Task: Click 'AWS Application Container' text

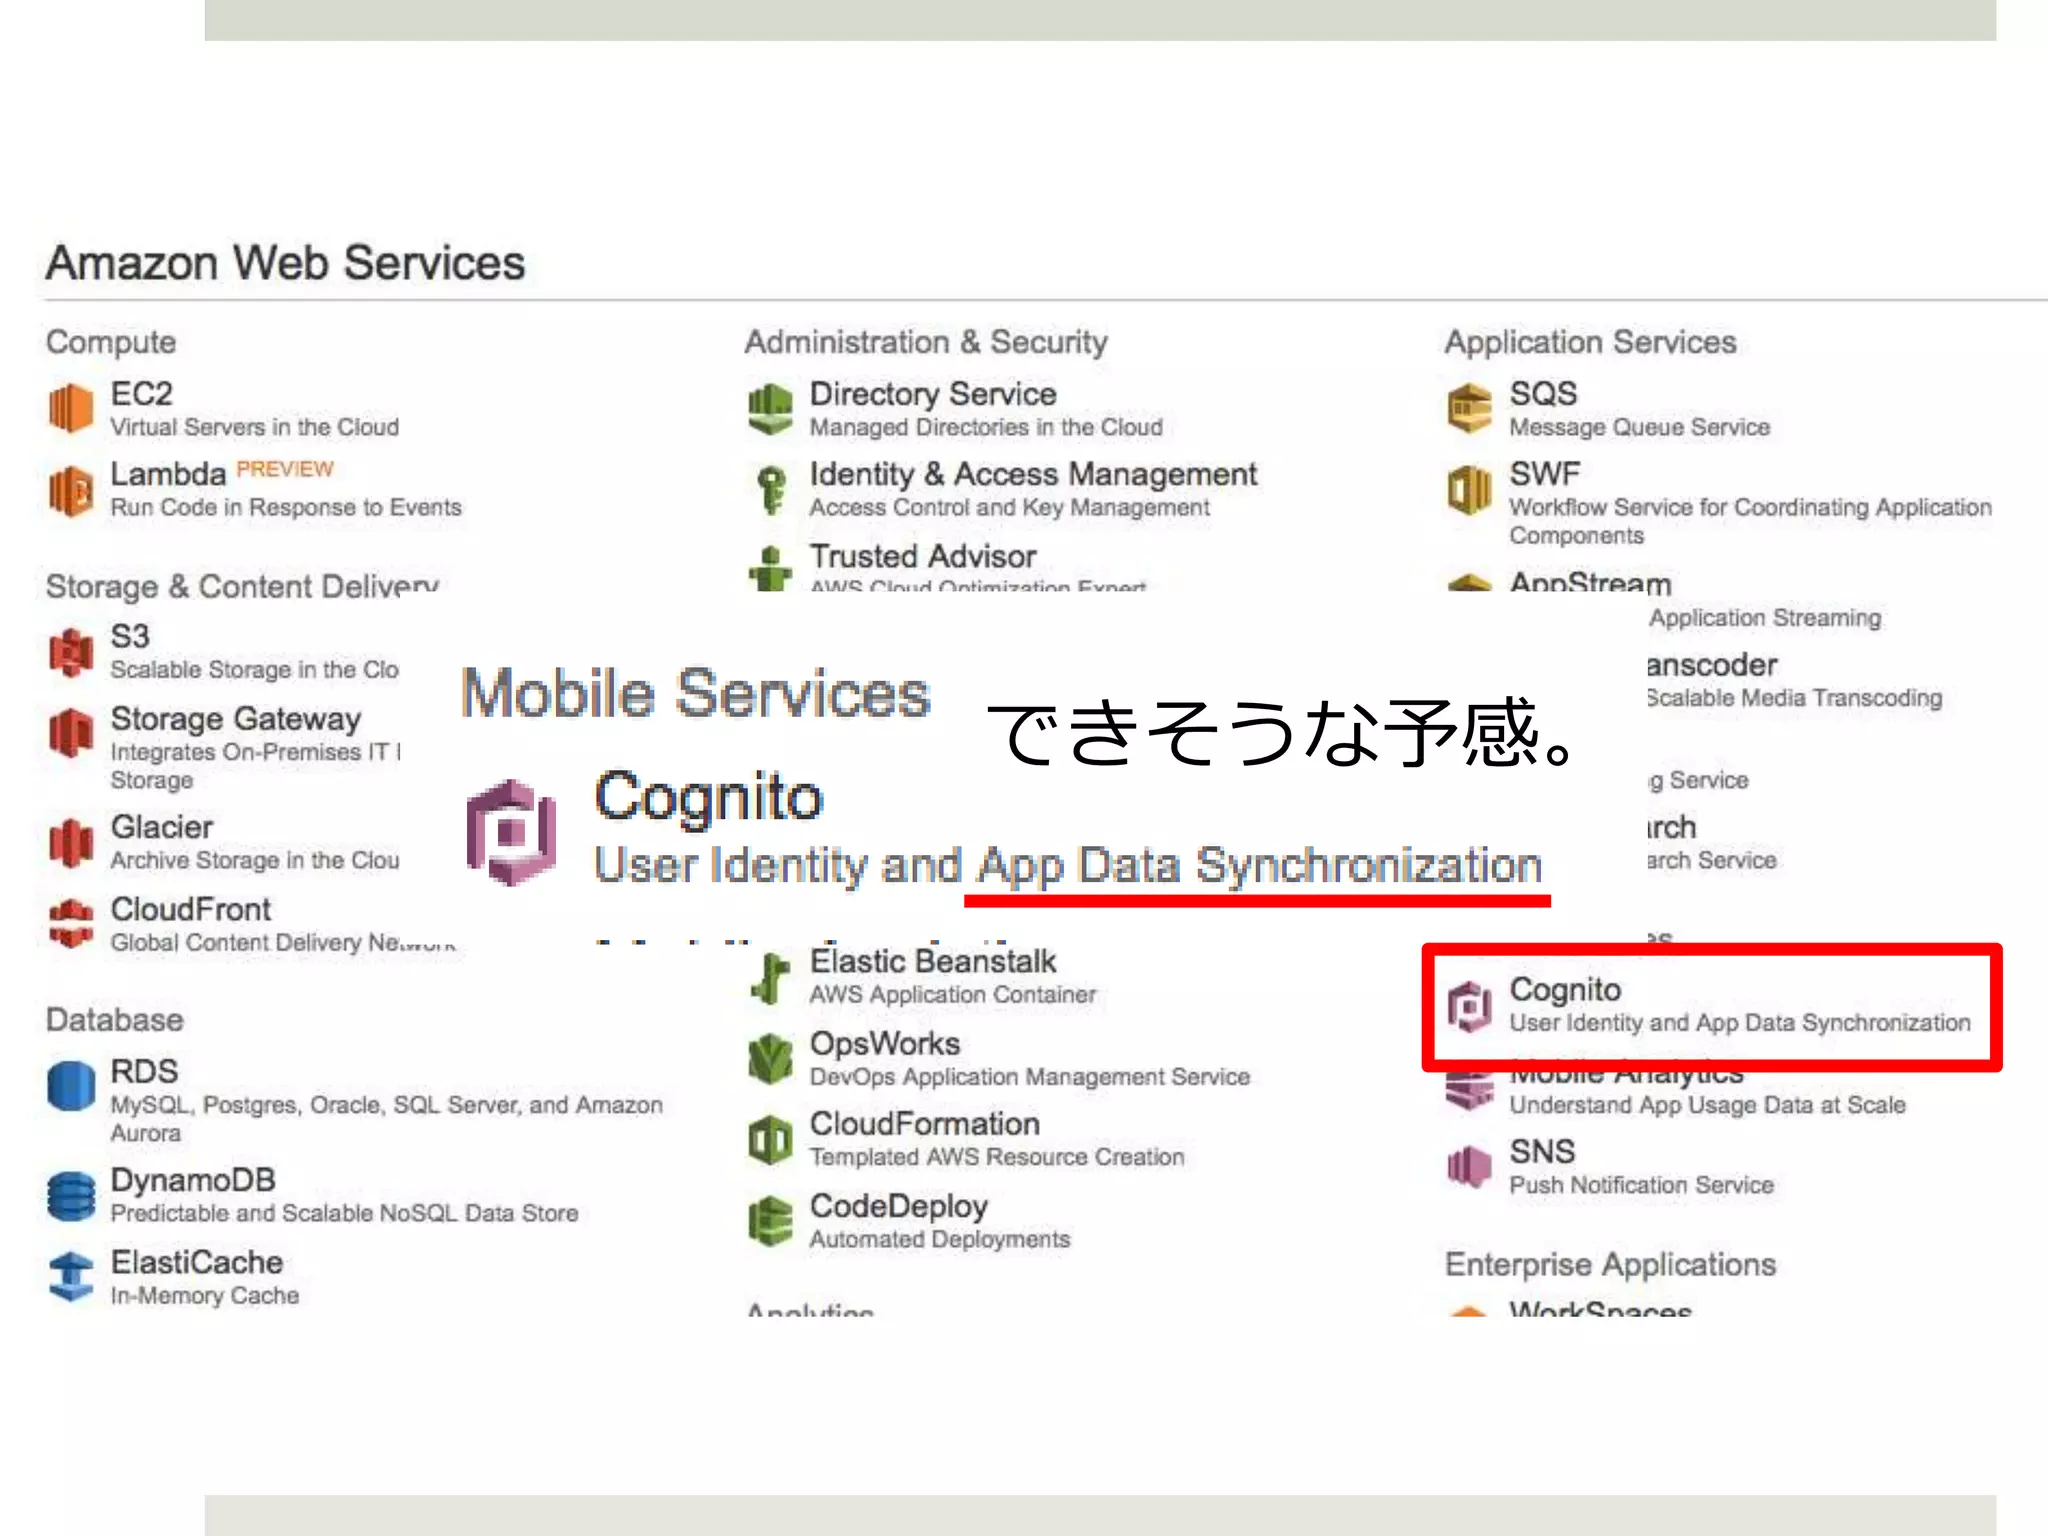Action: (952, 995)
